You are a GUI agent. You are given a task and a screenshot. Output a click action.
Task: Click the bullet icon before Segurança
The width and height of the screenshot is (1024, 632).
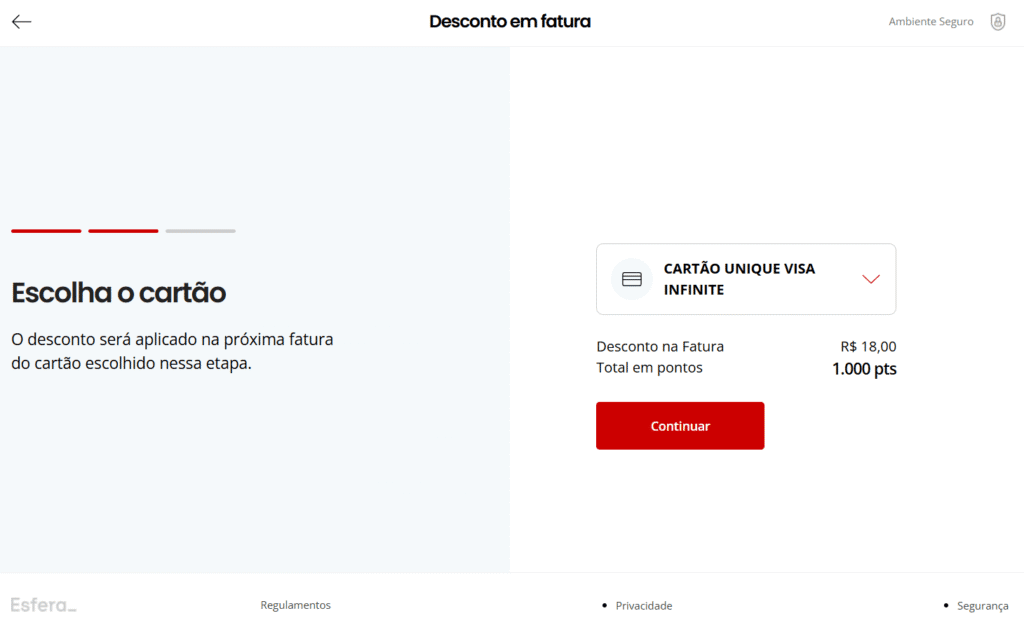point(944,606)
